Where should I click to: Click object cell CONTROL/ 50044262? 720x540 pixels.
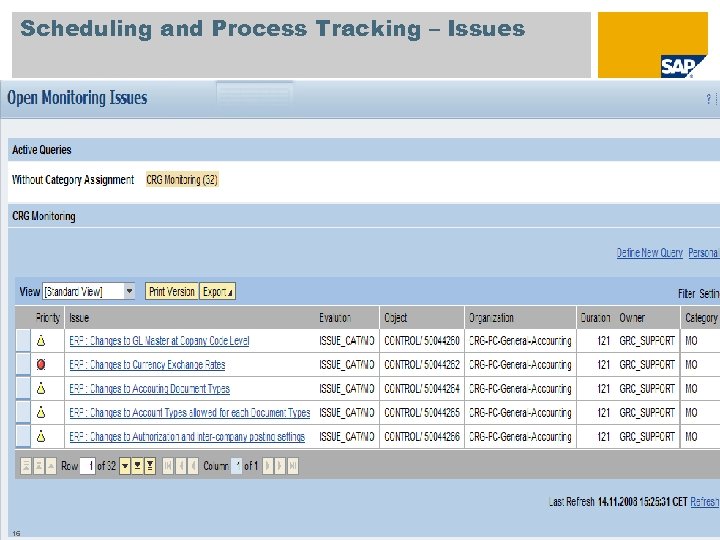click(422, 365)
